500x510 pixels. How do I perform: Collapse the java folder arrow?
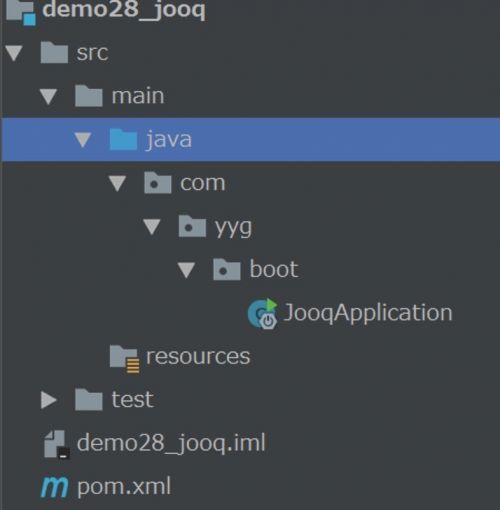pyautogui.click(x=83, y=140)
